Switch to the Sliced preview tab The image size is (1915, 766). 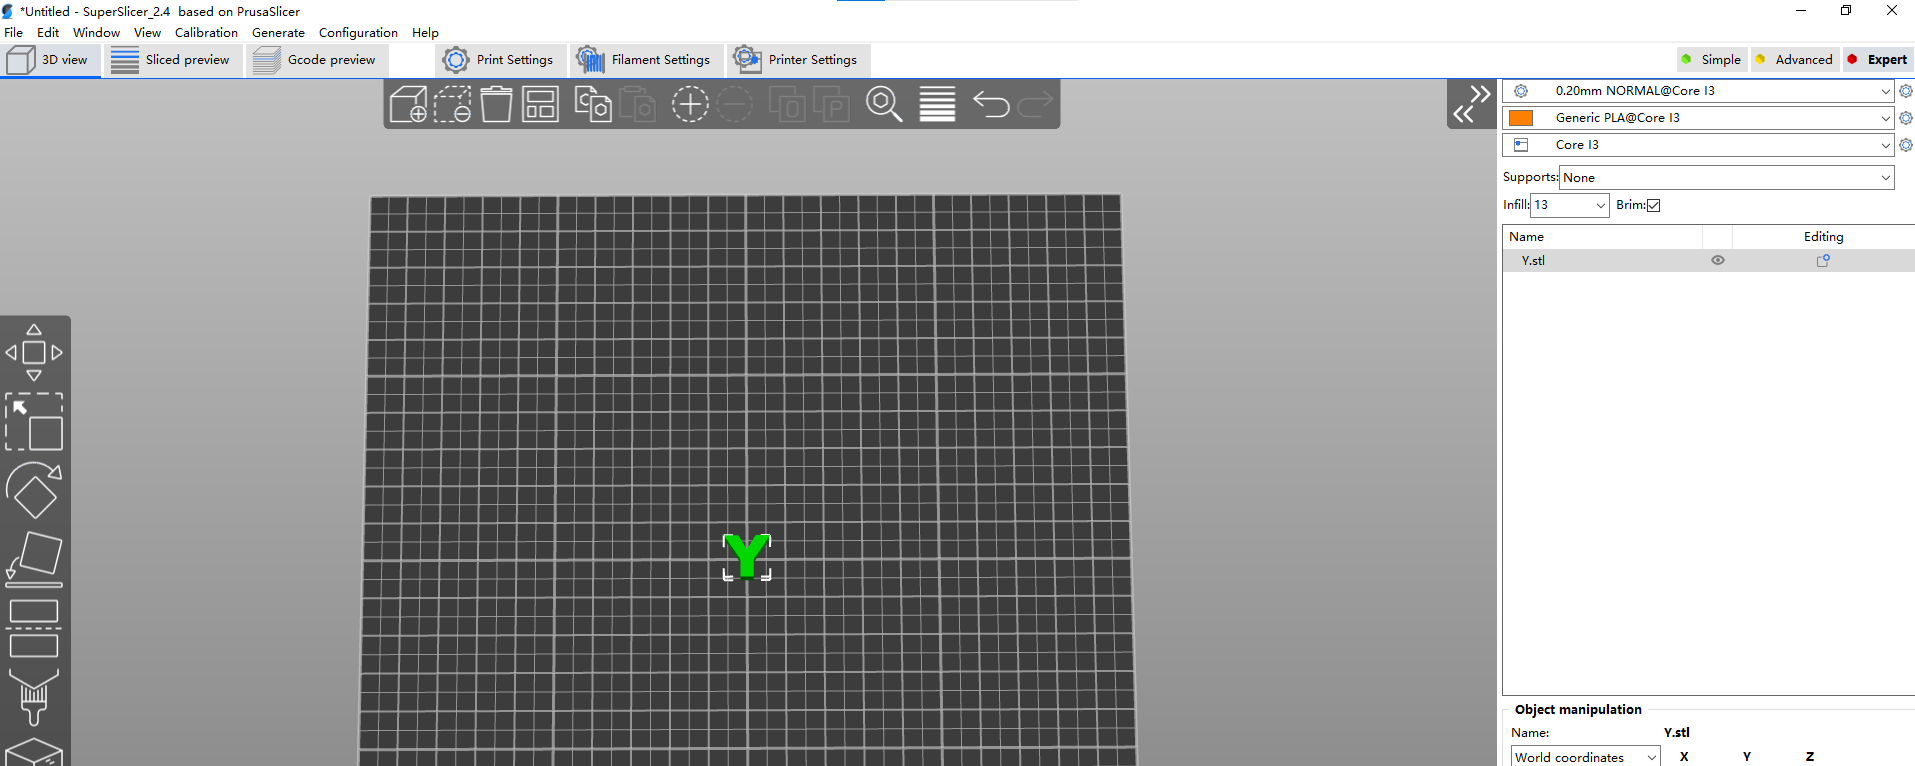(x=171, y=60)
